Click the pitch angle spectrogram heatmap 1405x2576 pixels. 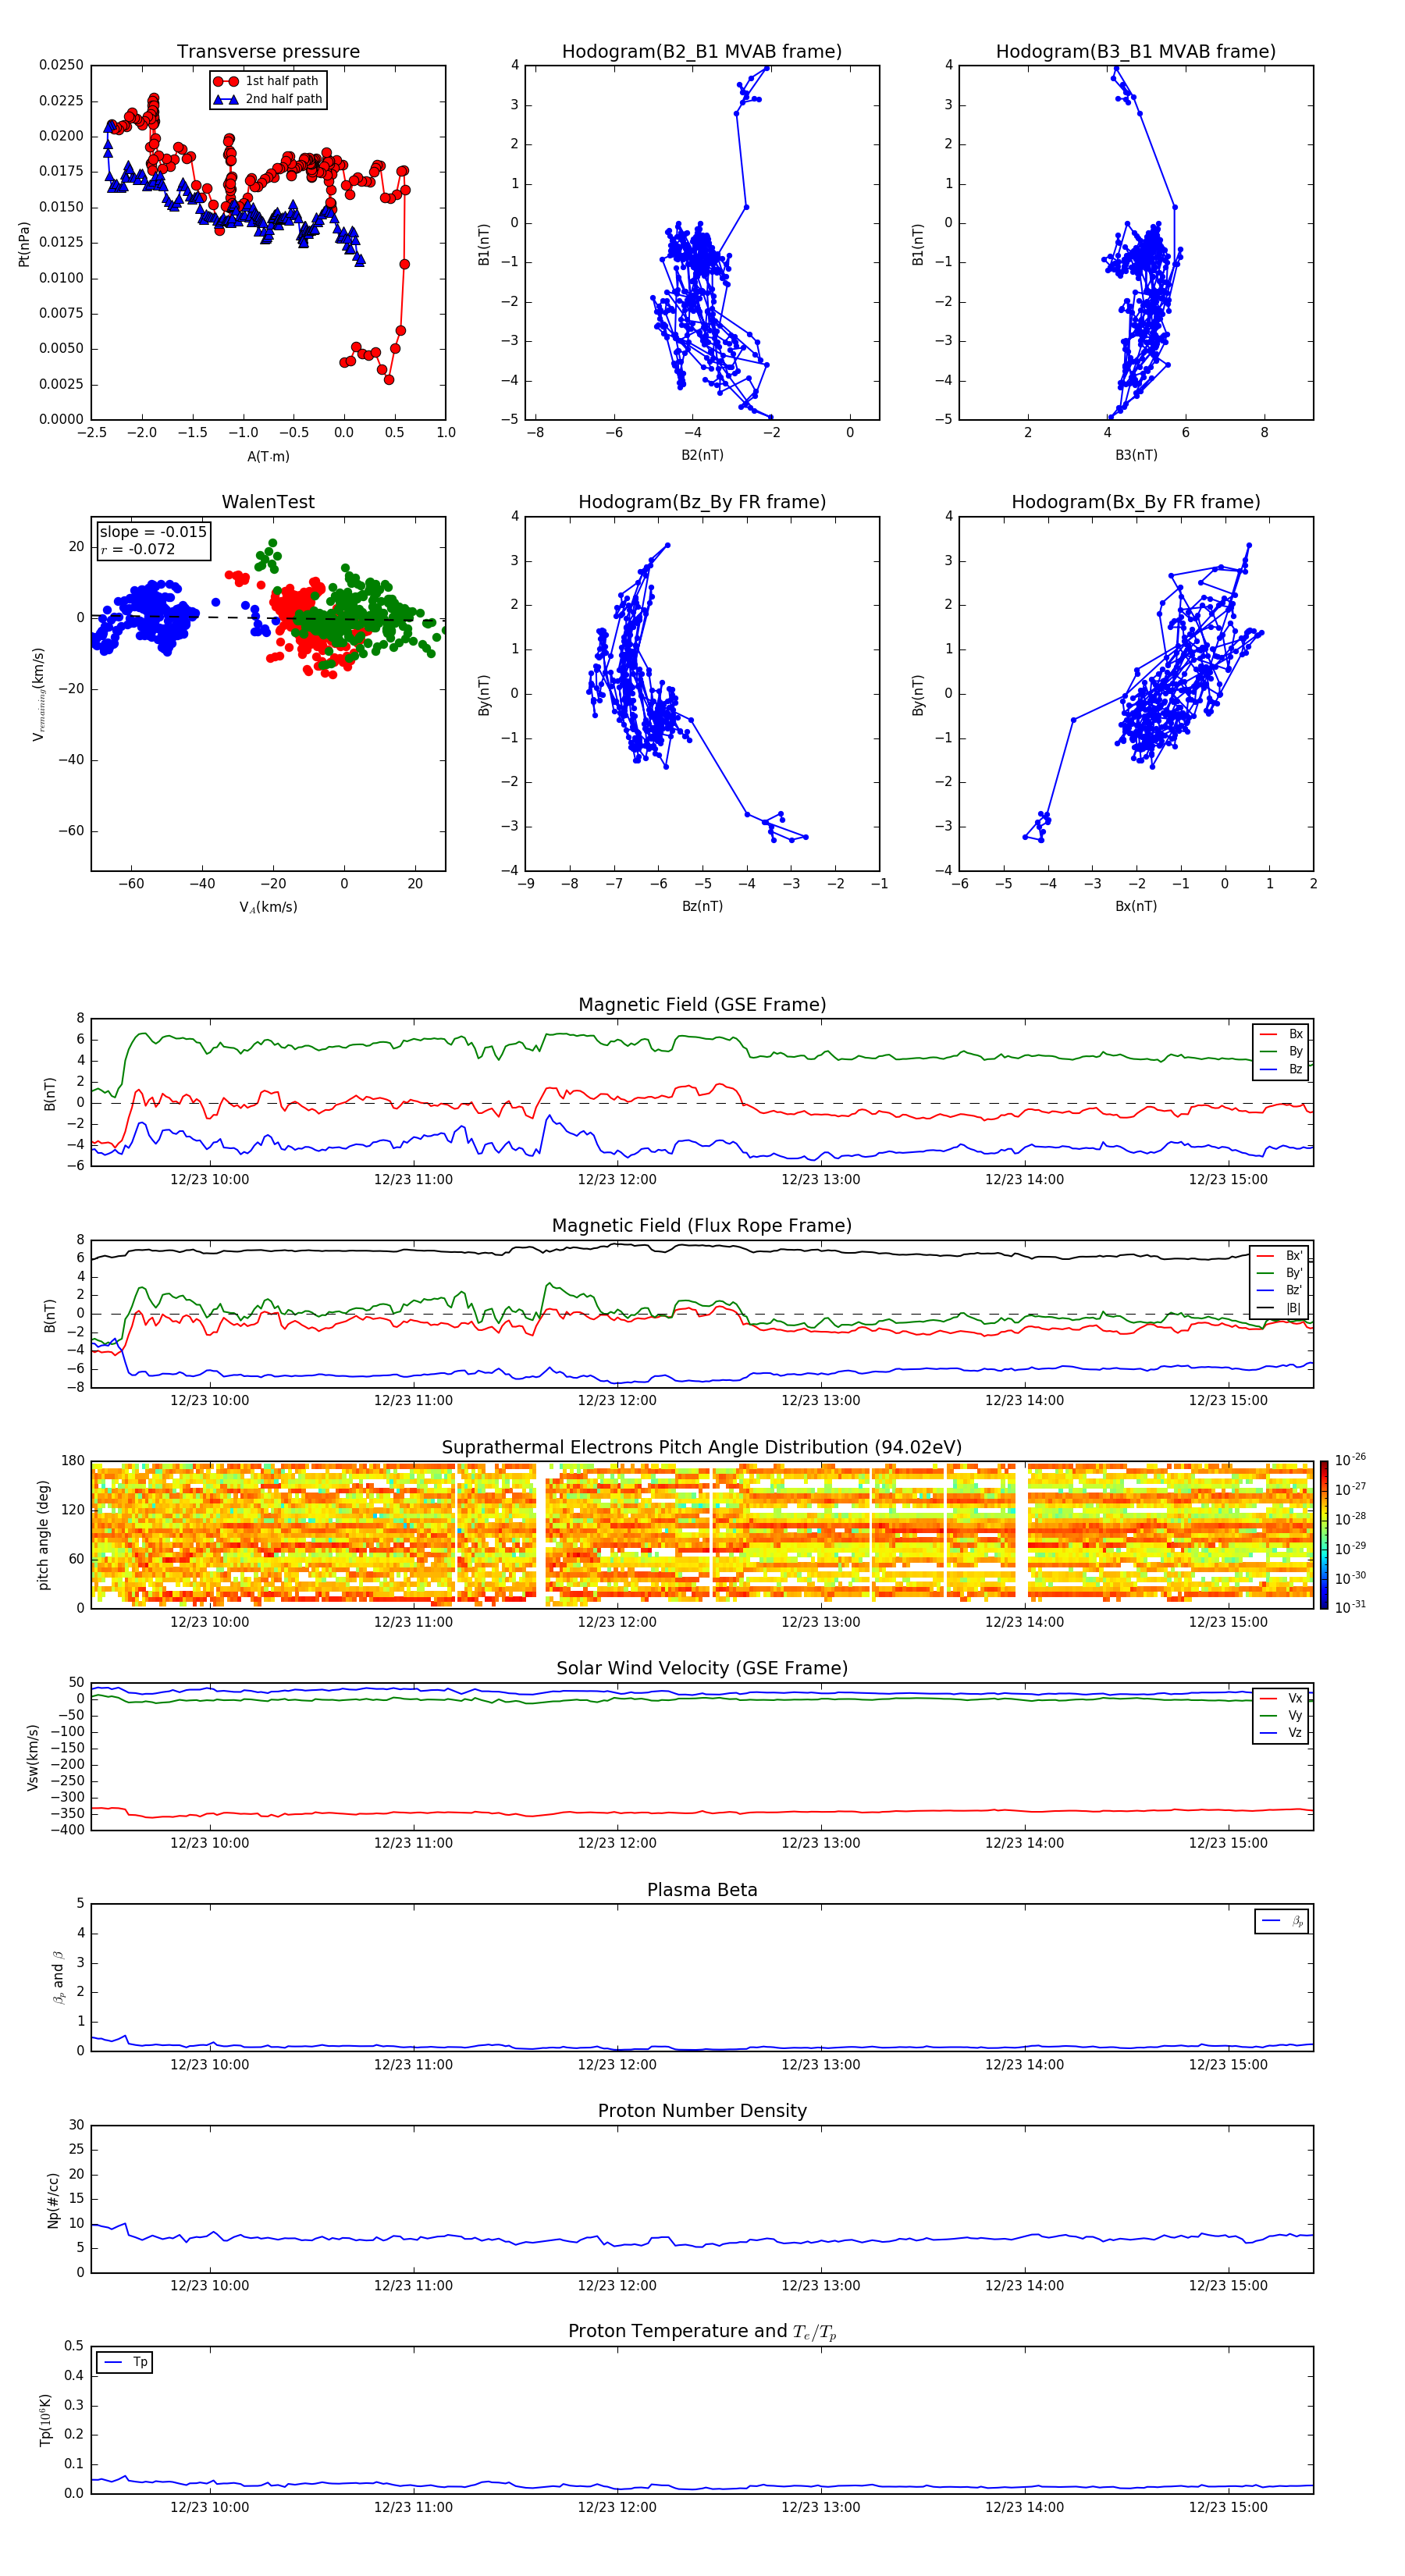click(702, 1535)
